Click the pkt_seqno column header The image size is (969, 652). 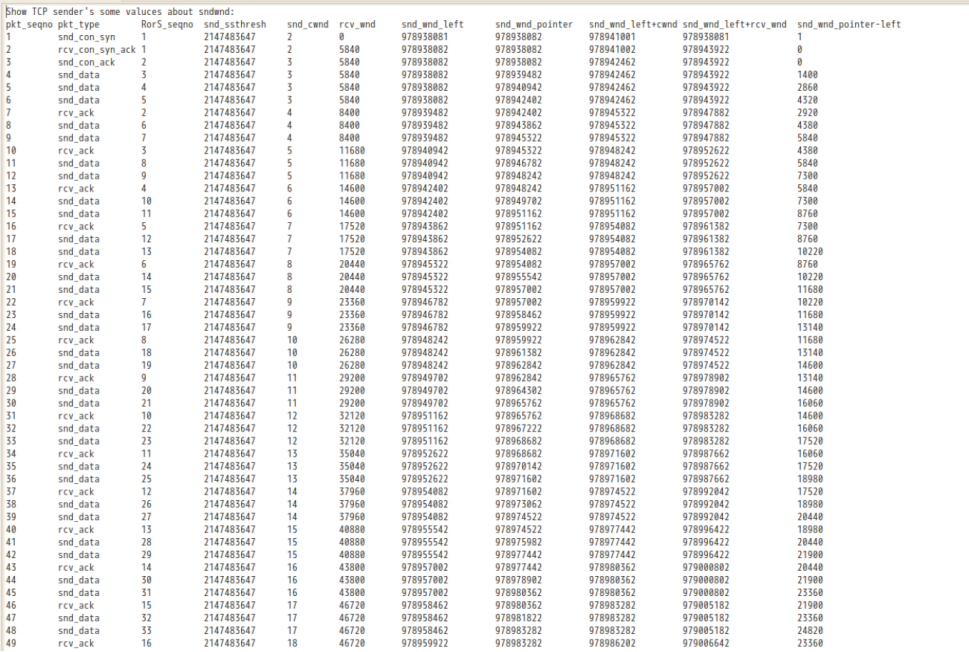click(x=27, y=23)
